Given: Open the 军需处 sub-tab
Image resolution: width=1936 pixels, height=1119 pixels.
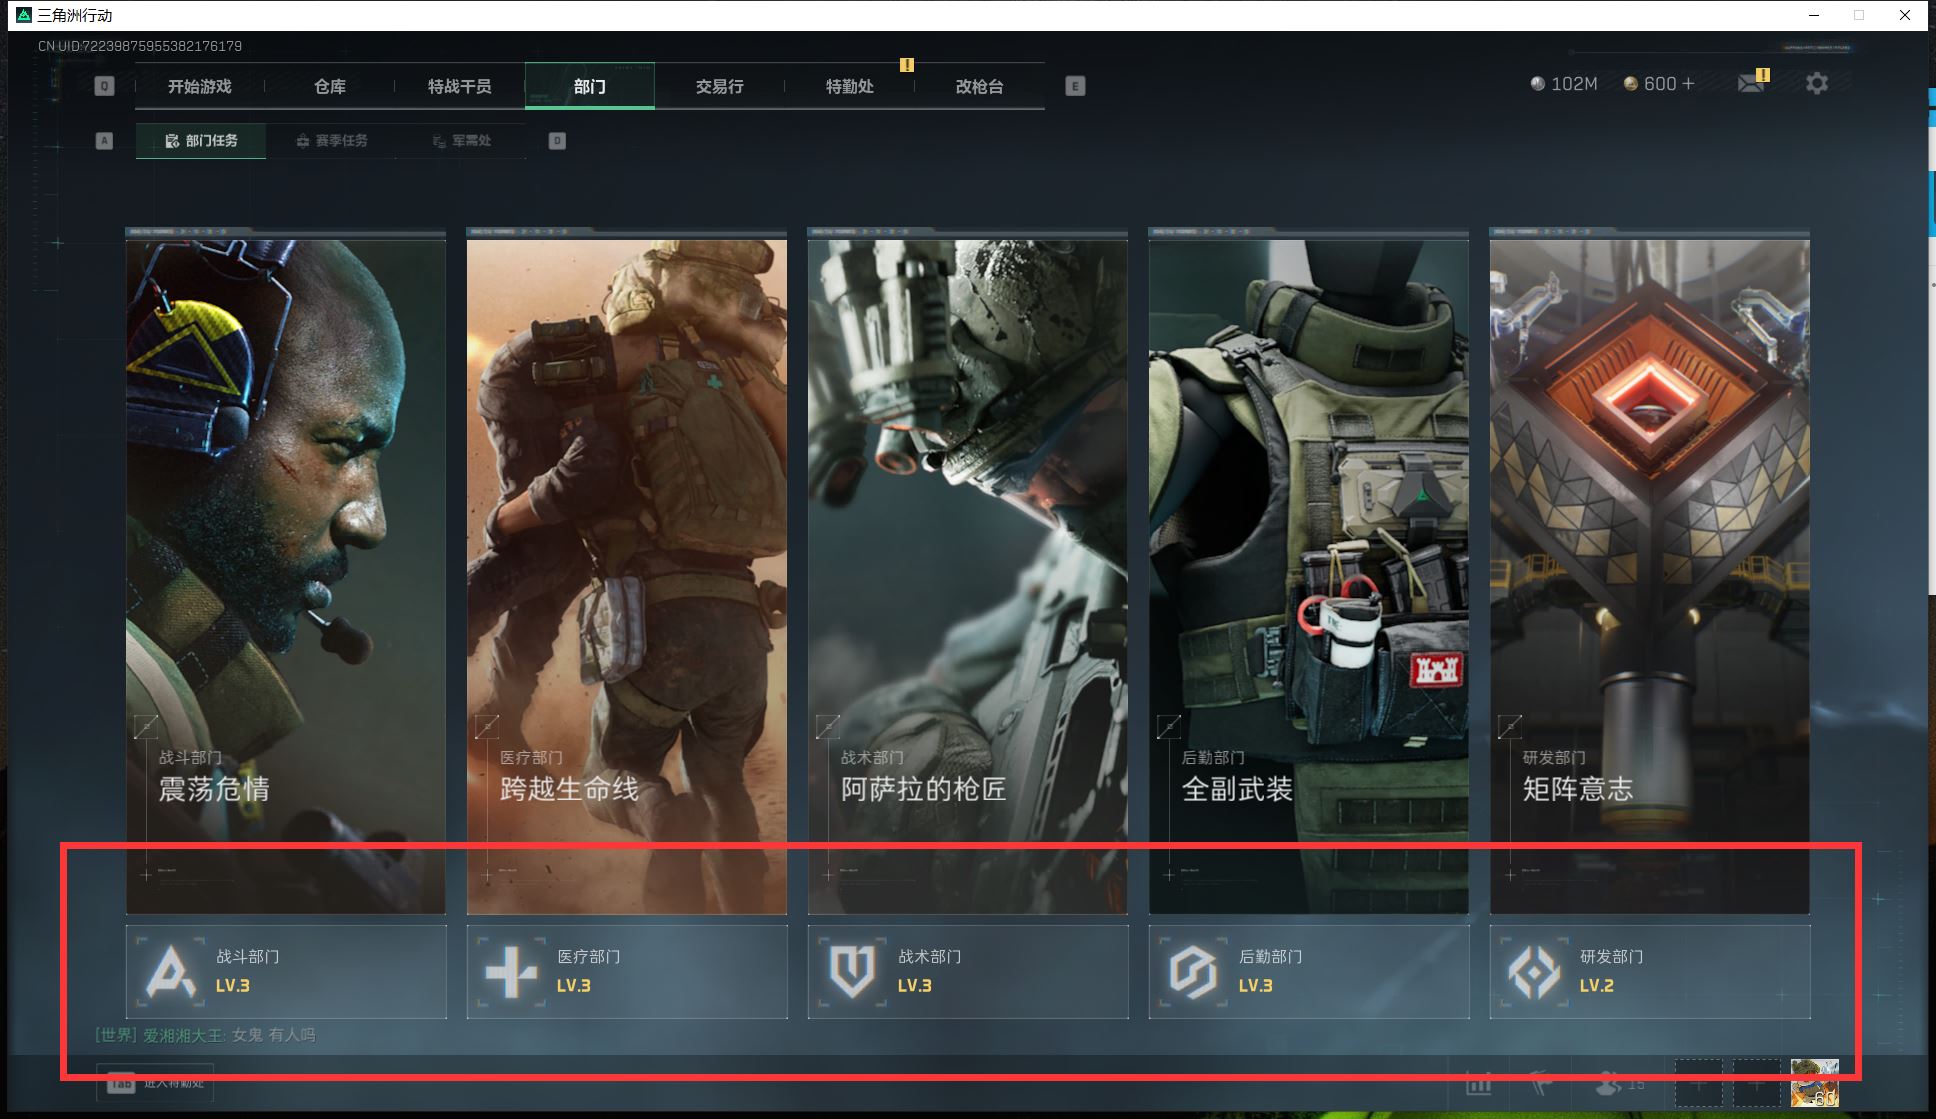Looking at the screenshot, I should tap(462, 141).
